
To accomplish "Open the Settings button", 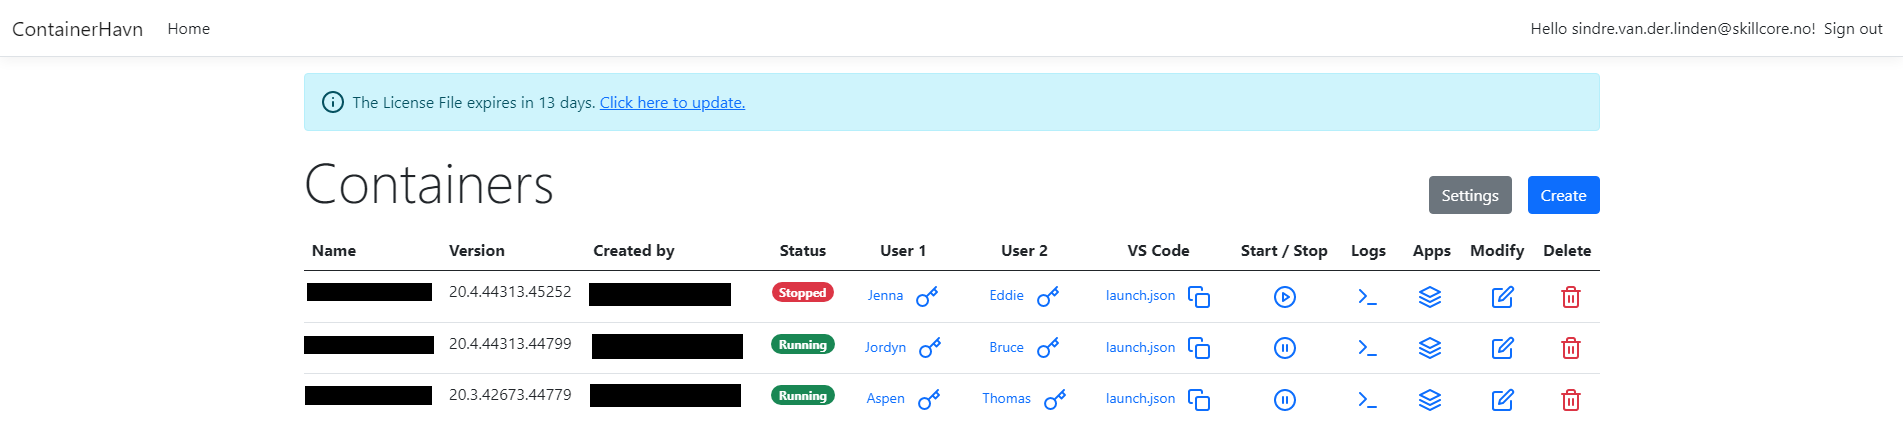I will pyautogui.click(x=1469, y=195).
